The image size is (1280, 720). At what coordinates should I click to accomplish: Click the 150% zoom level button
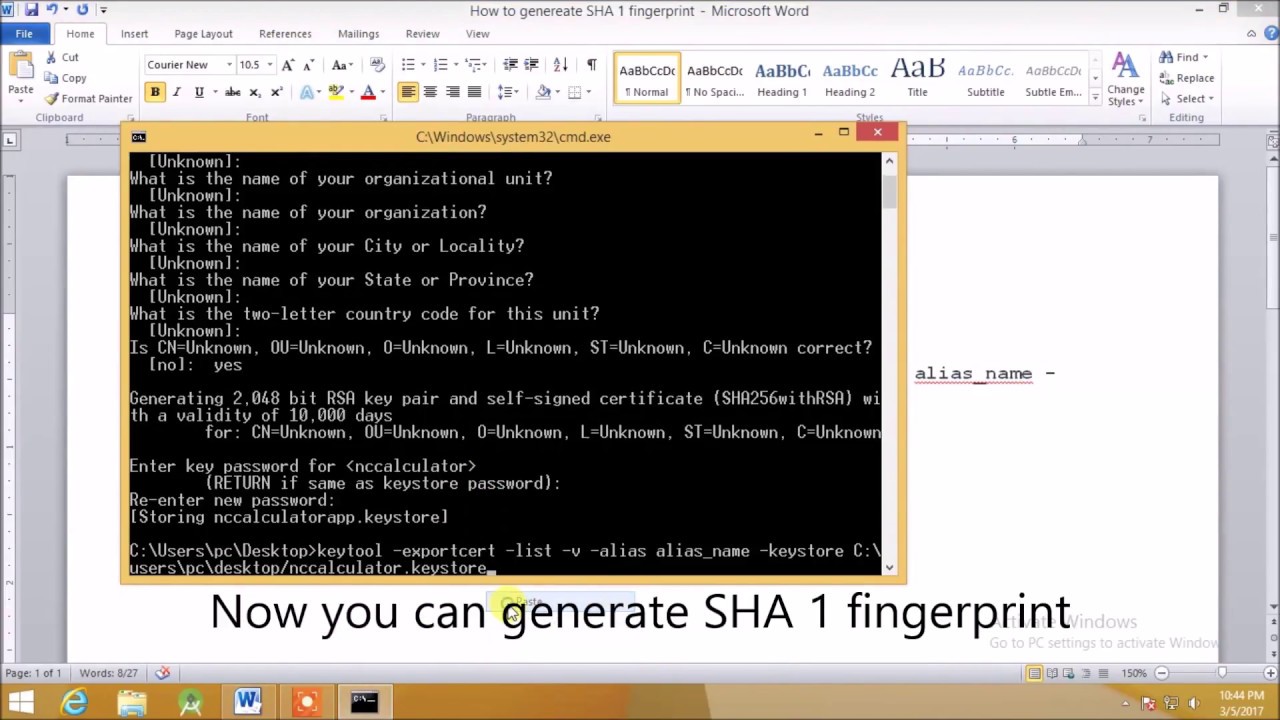tap(1133, 673)
